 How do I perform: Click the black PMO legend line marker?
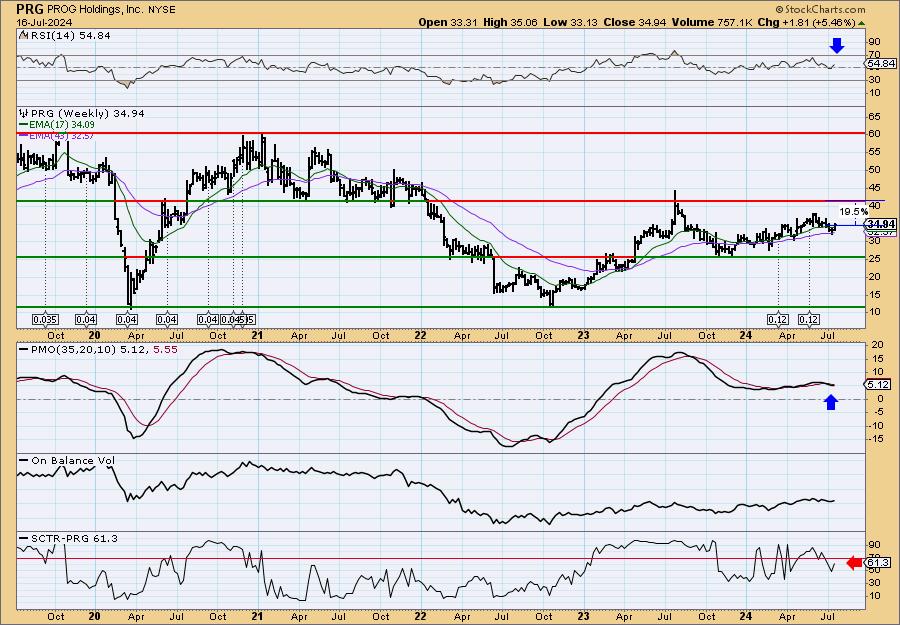tap(24, 349)
